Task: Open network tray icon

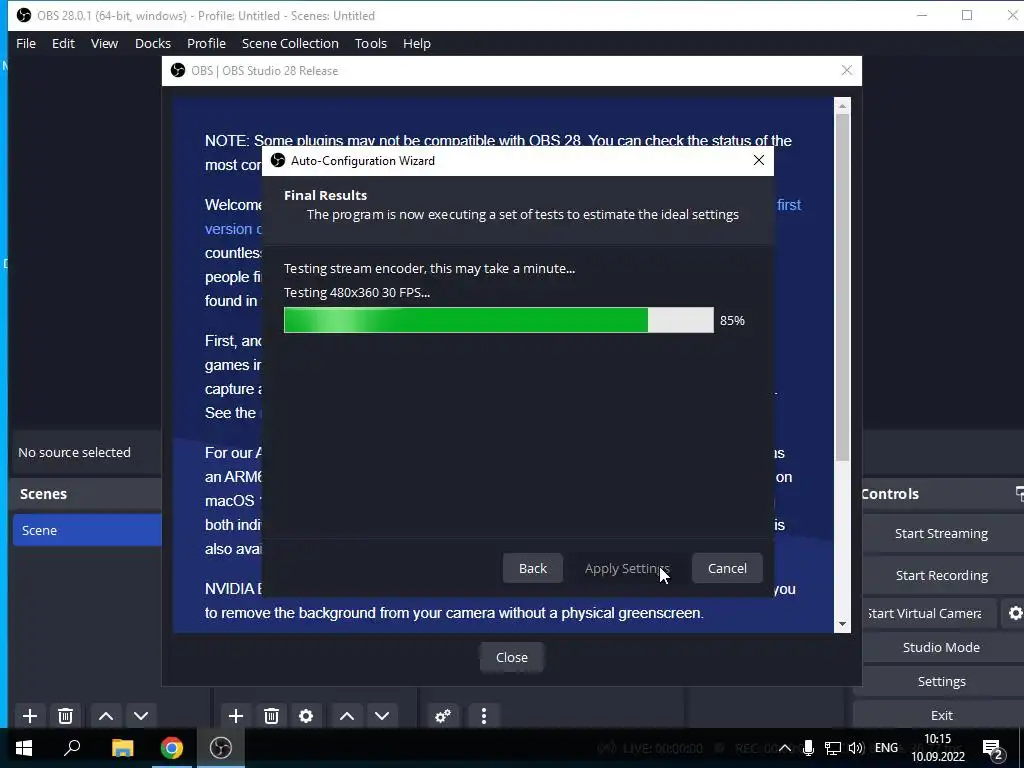Action: [833, 748]
